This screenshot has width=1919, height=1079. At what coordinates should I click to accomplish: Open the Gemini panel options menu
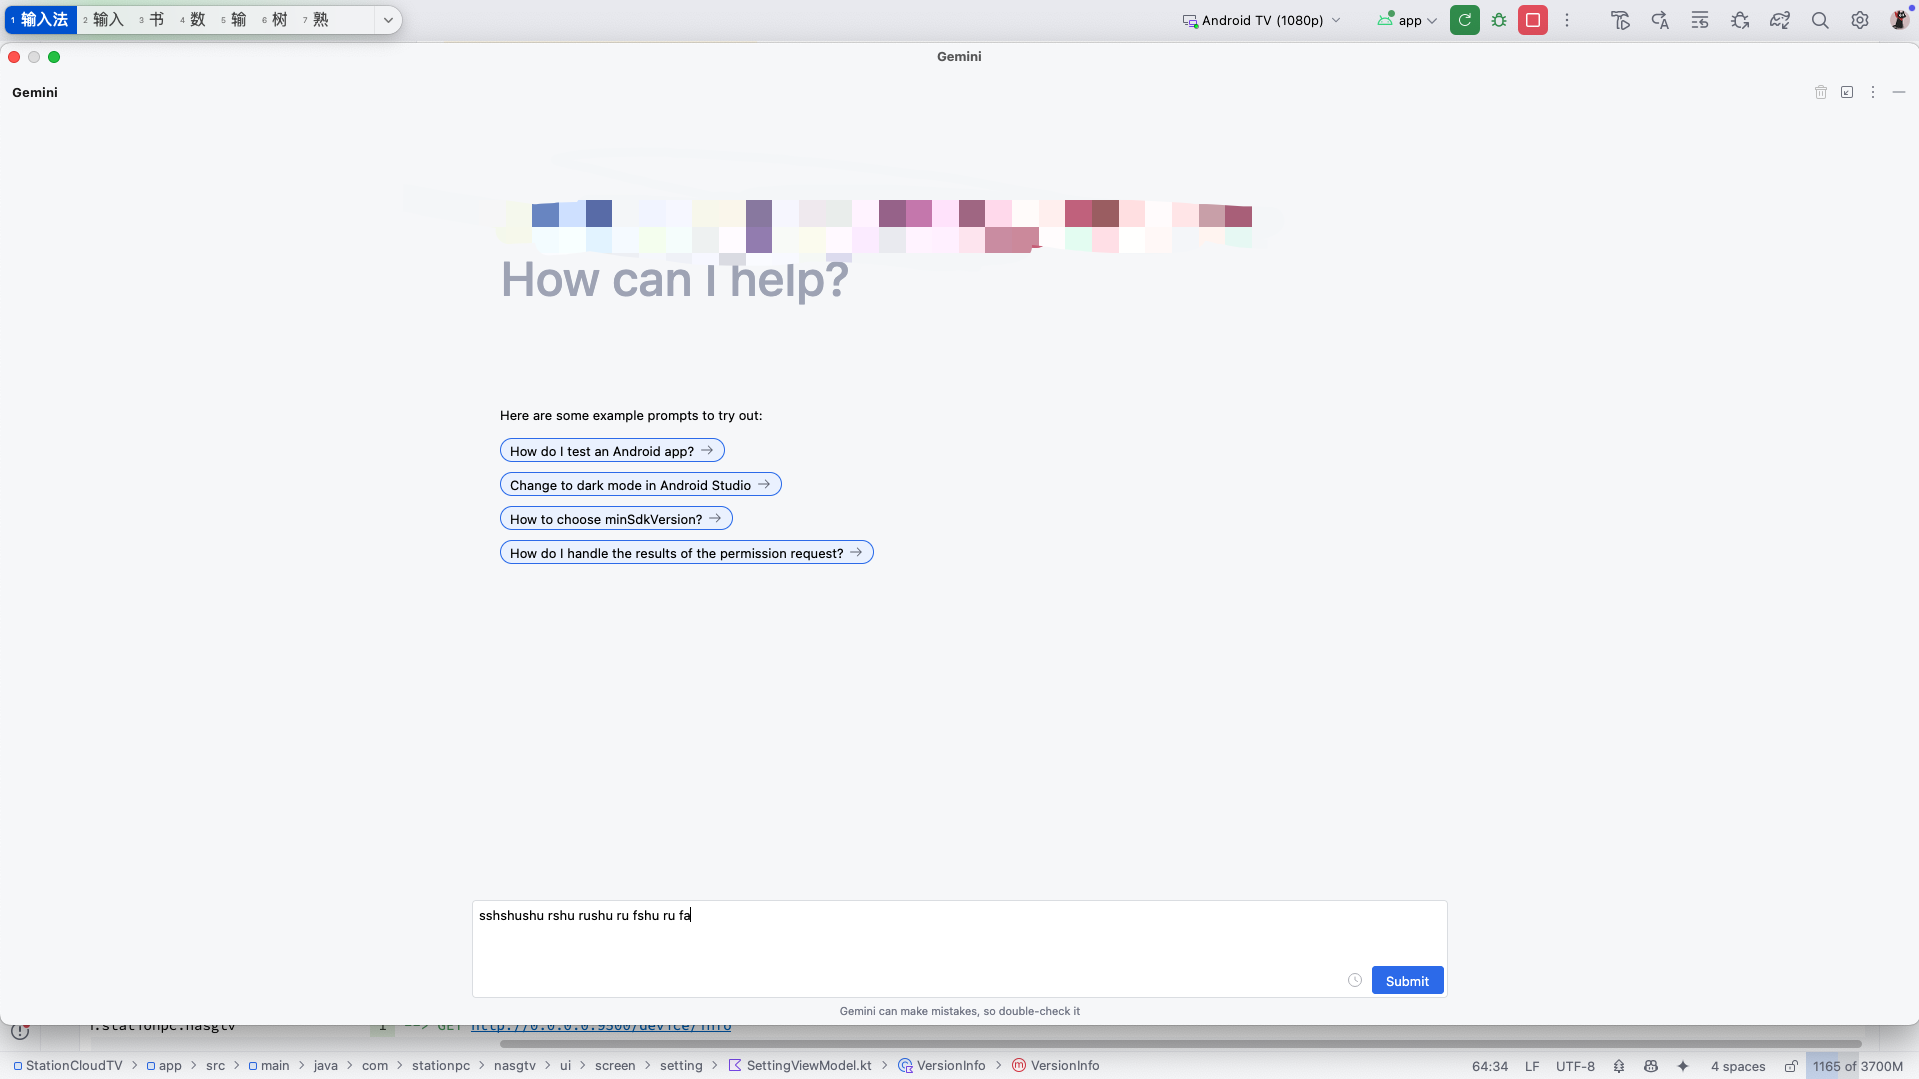1872,92
